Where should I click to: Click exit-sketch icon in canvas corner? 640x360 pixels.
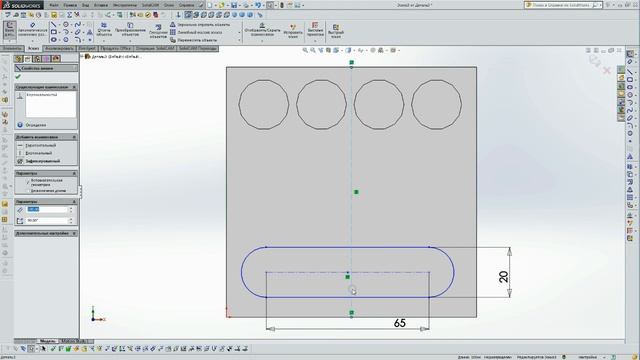pos(594,61)
